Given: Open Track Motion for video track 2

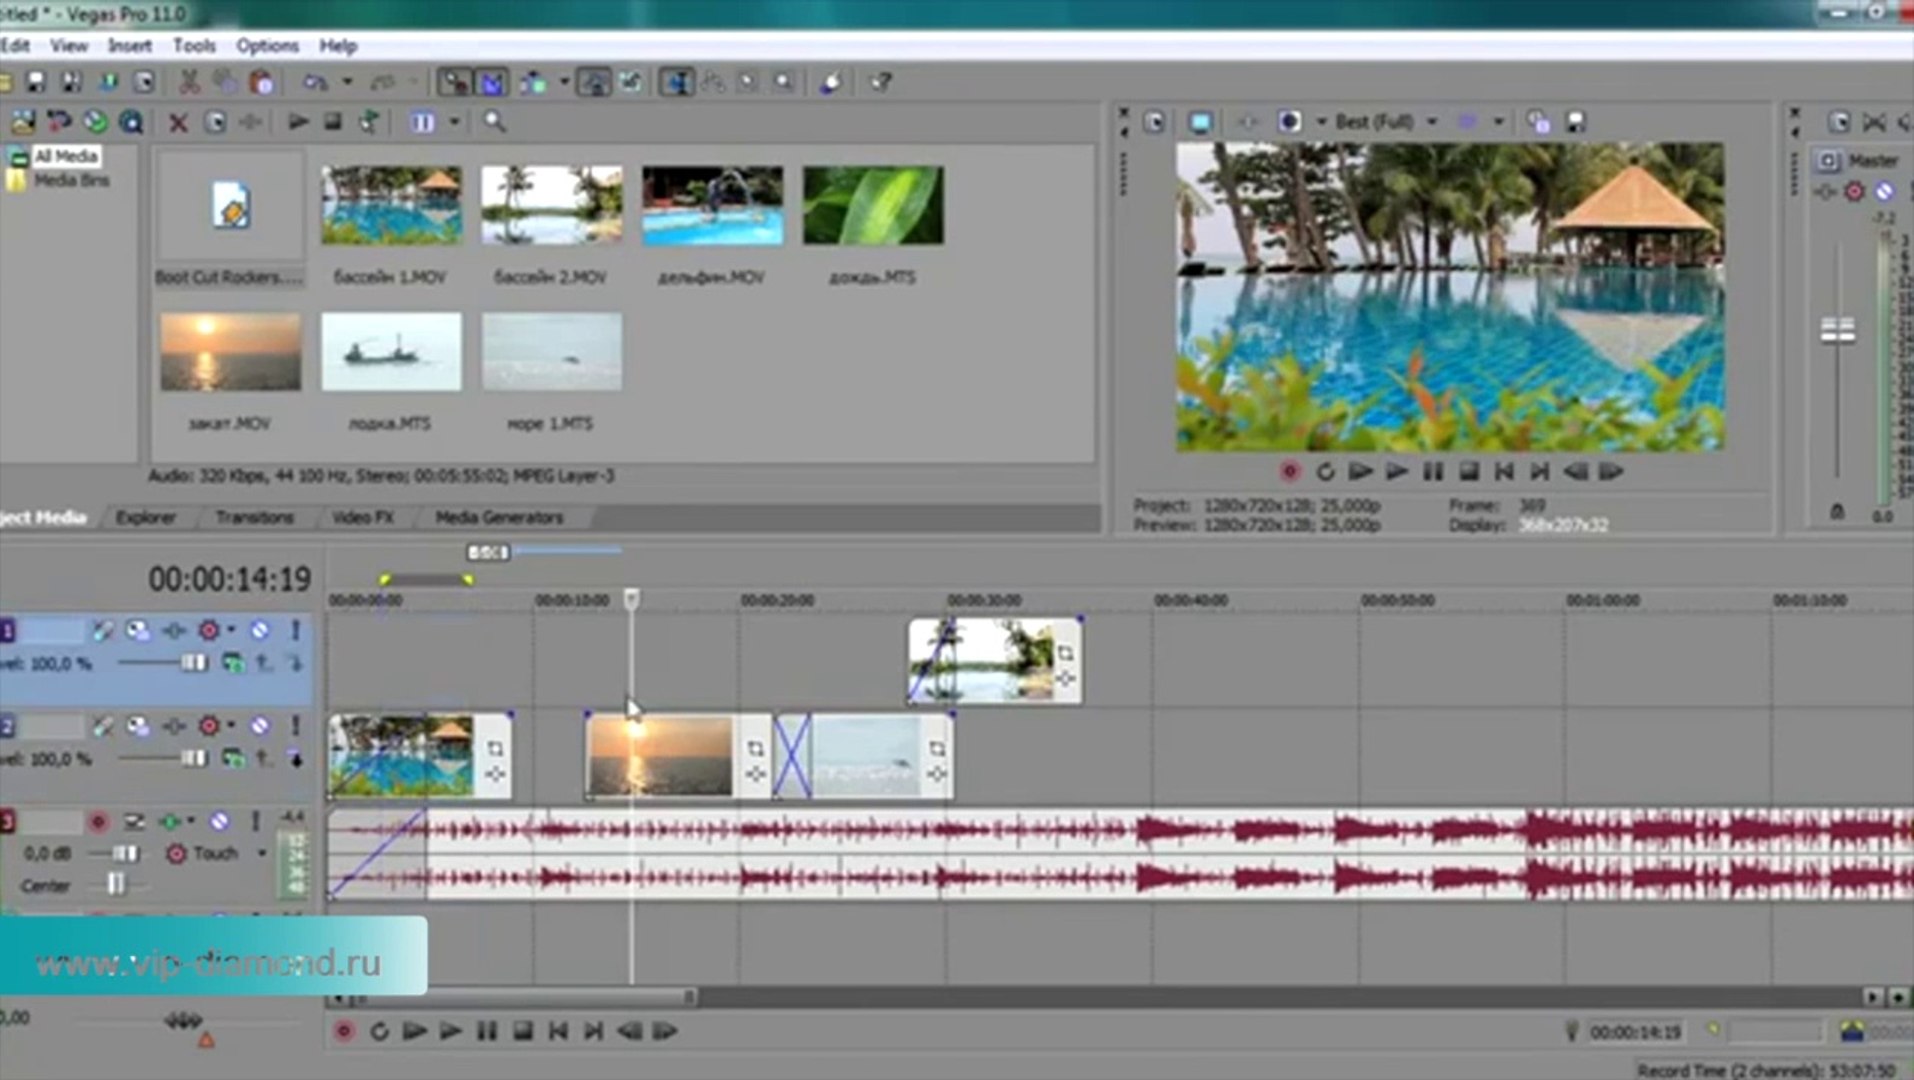Looking at the screenshot, I should (138, 726).
